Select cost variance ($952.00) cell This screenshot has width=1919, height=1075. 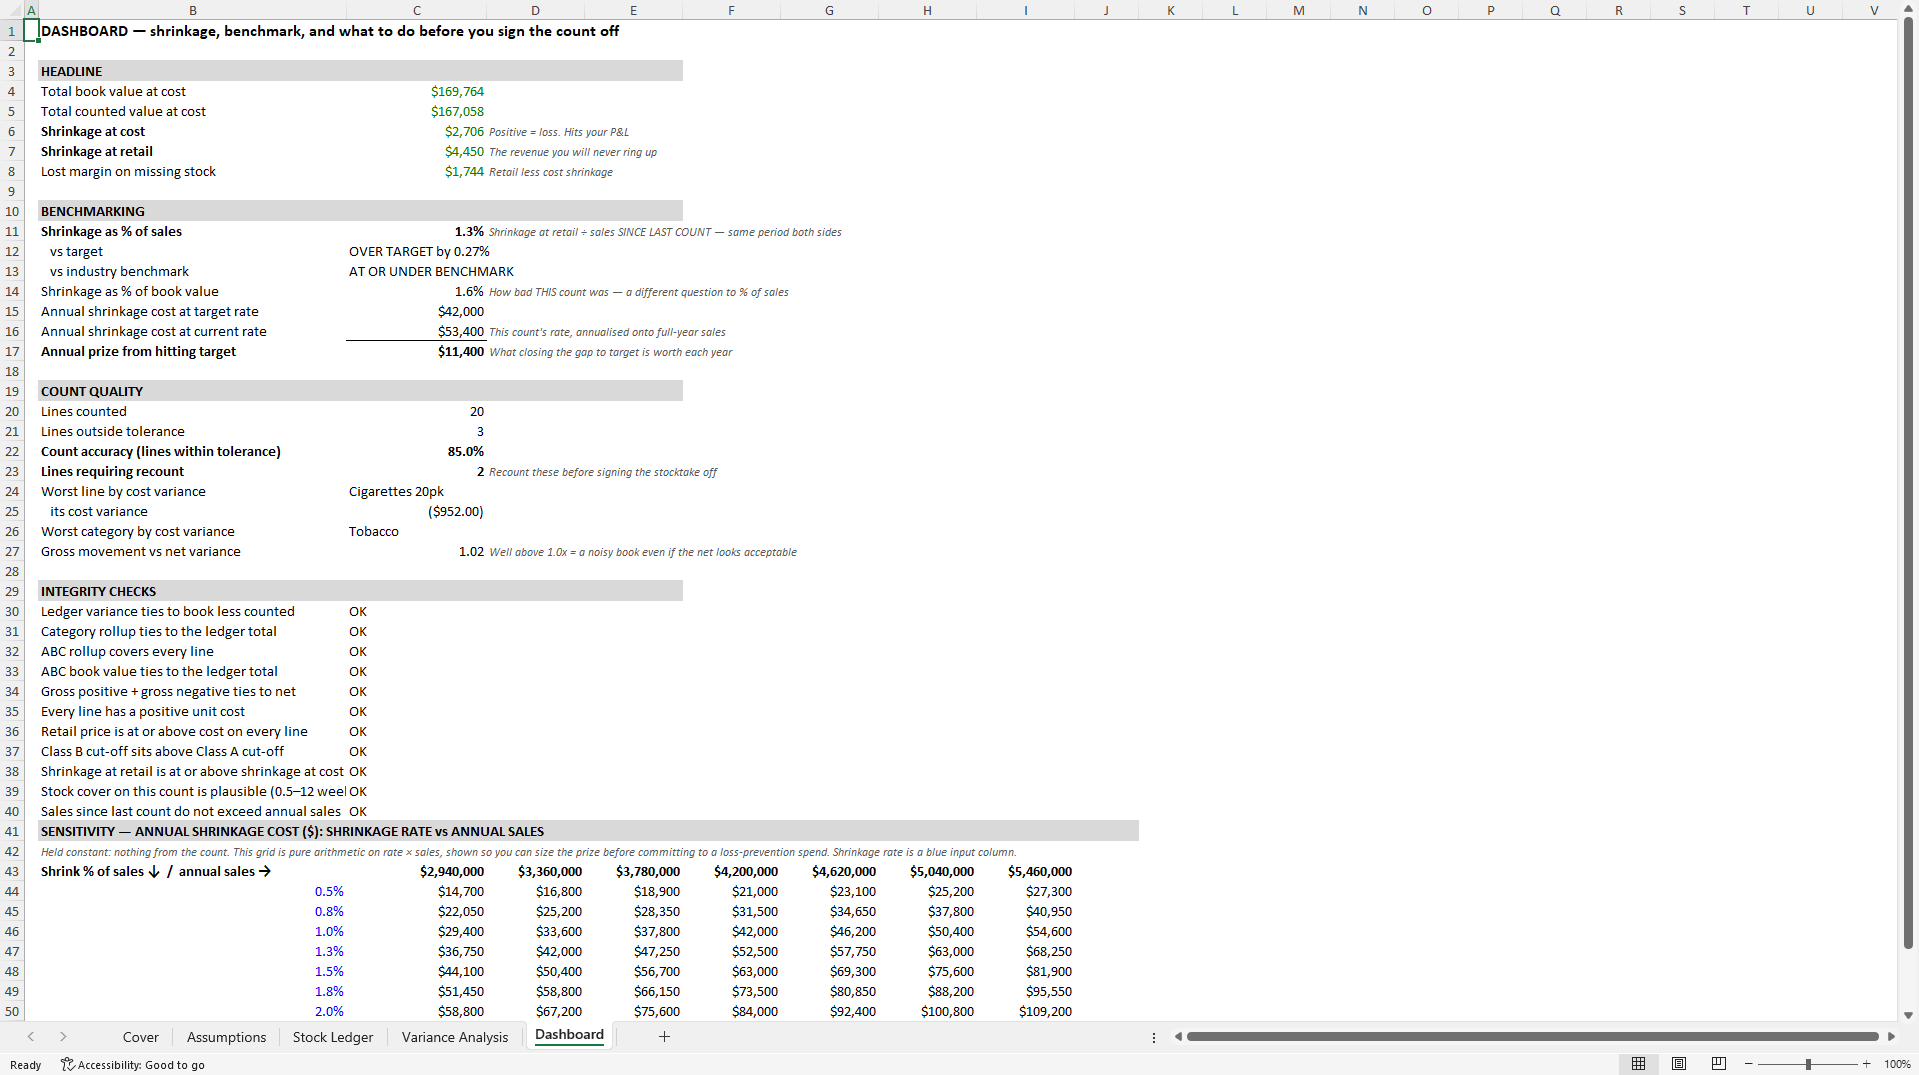(416, 511)
